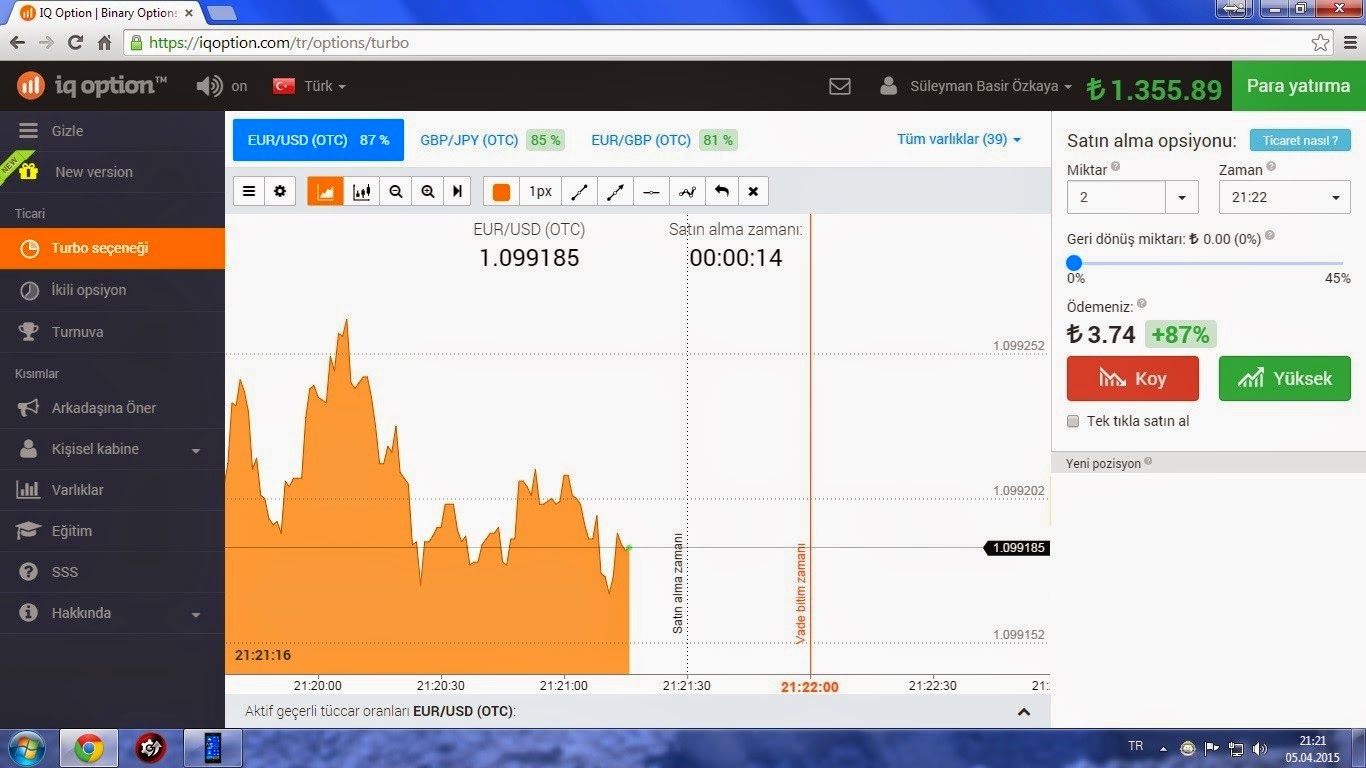Hide the sidebar with Gizle
1366x768 pixels.
click(112, 131)
